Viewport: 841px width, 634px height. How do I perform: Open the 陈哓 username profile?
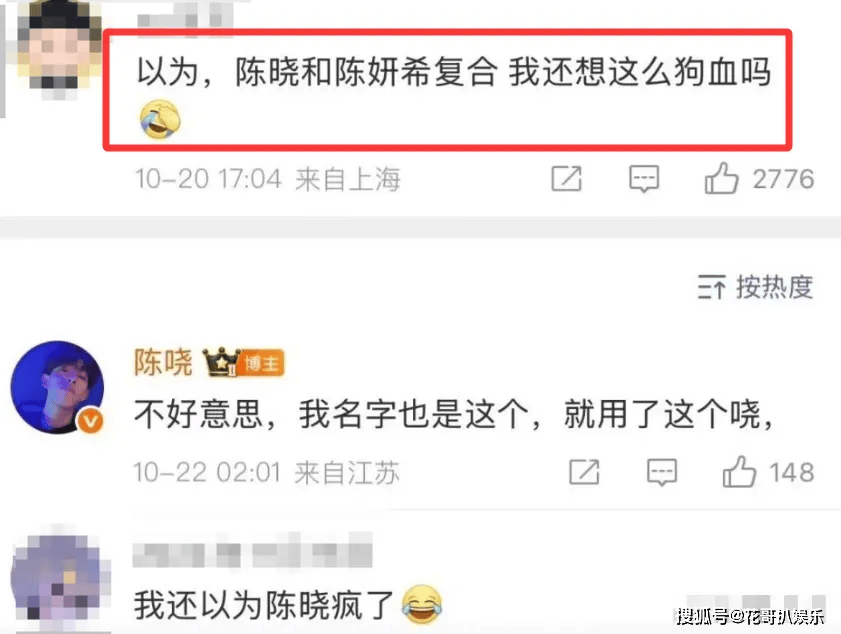pos(163,363)
